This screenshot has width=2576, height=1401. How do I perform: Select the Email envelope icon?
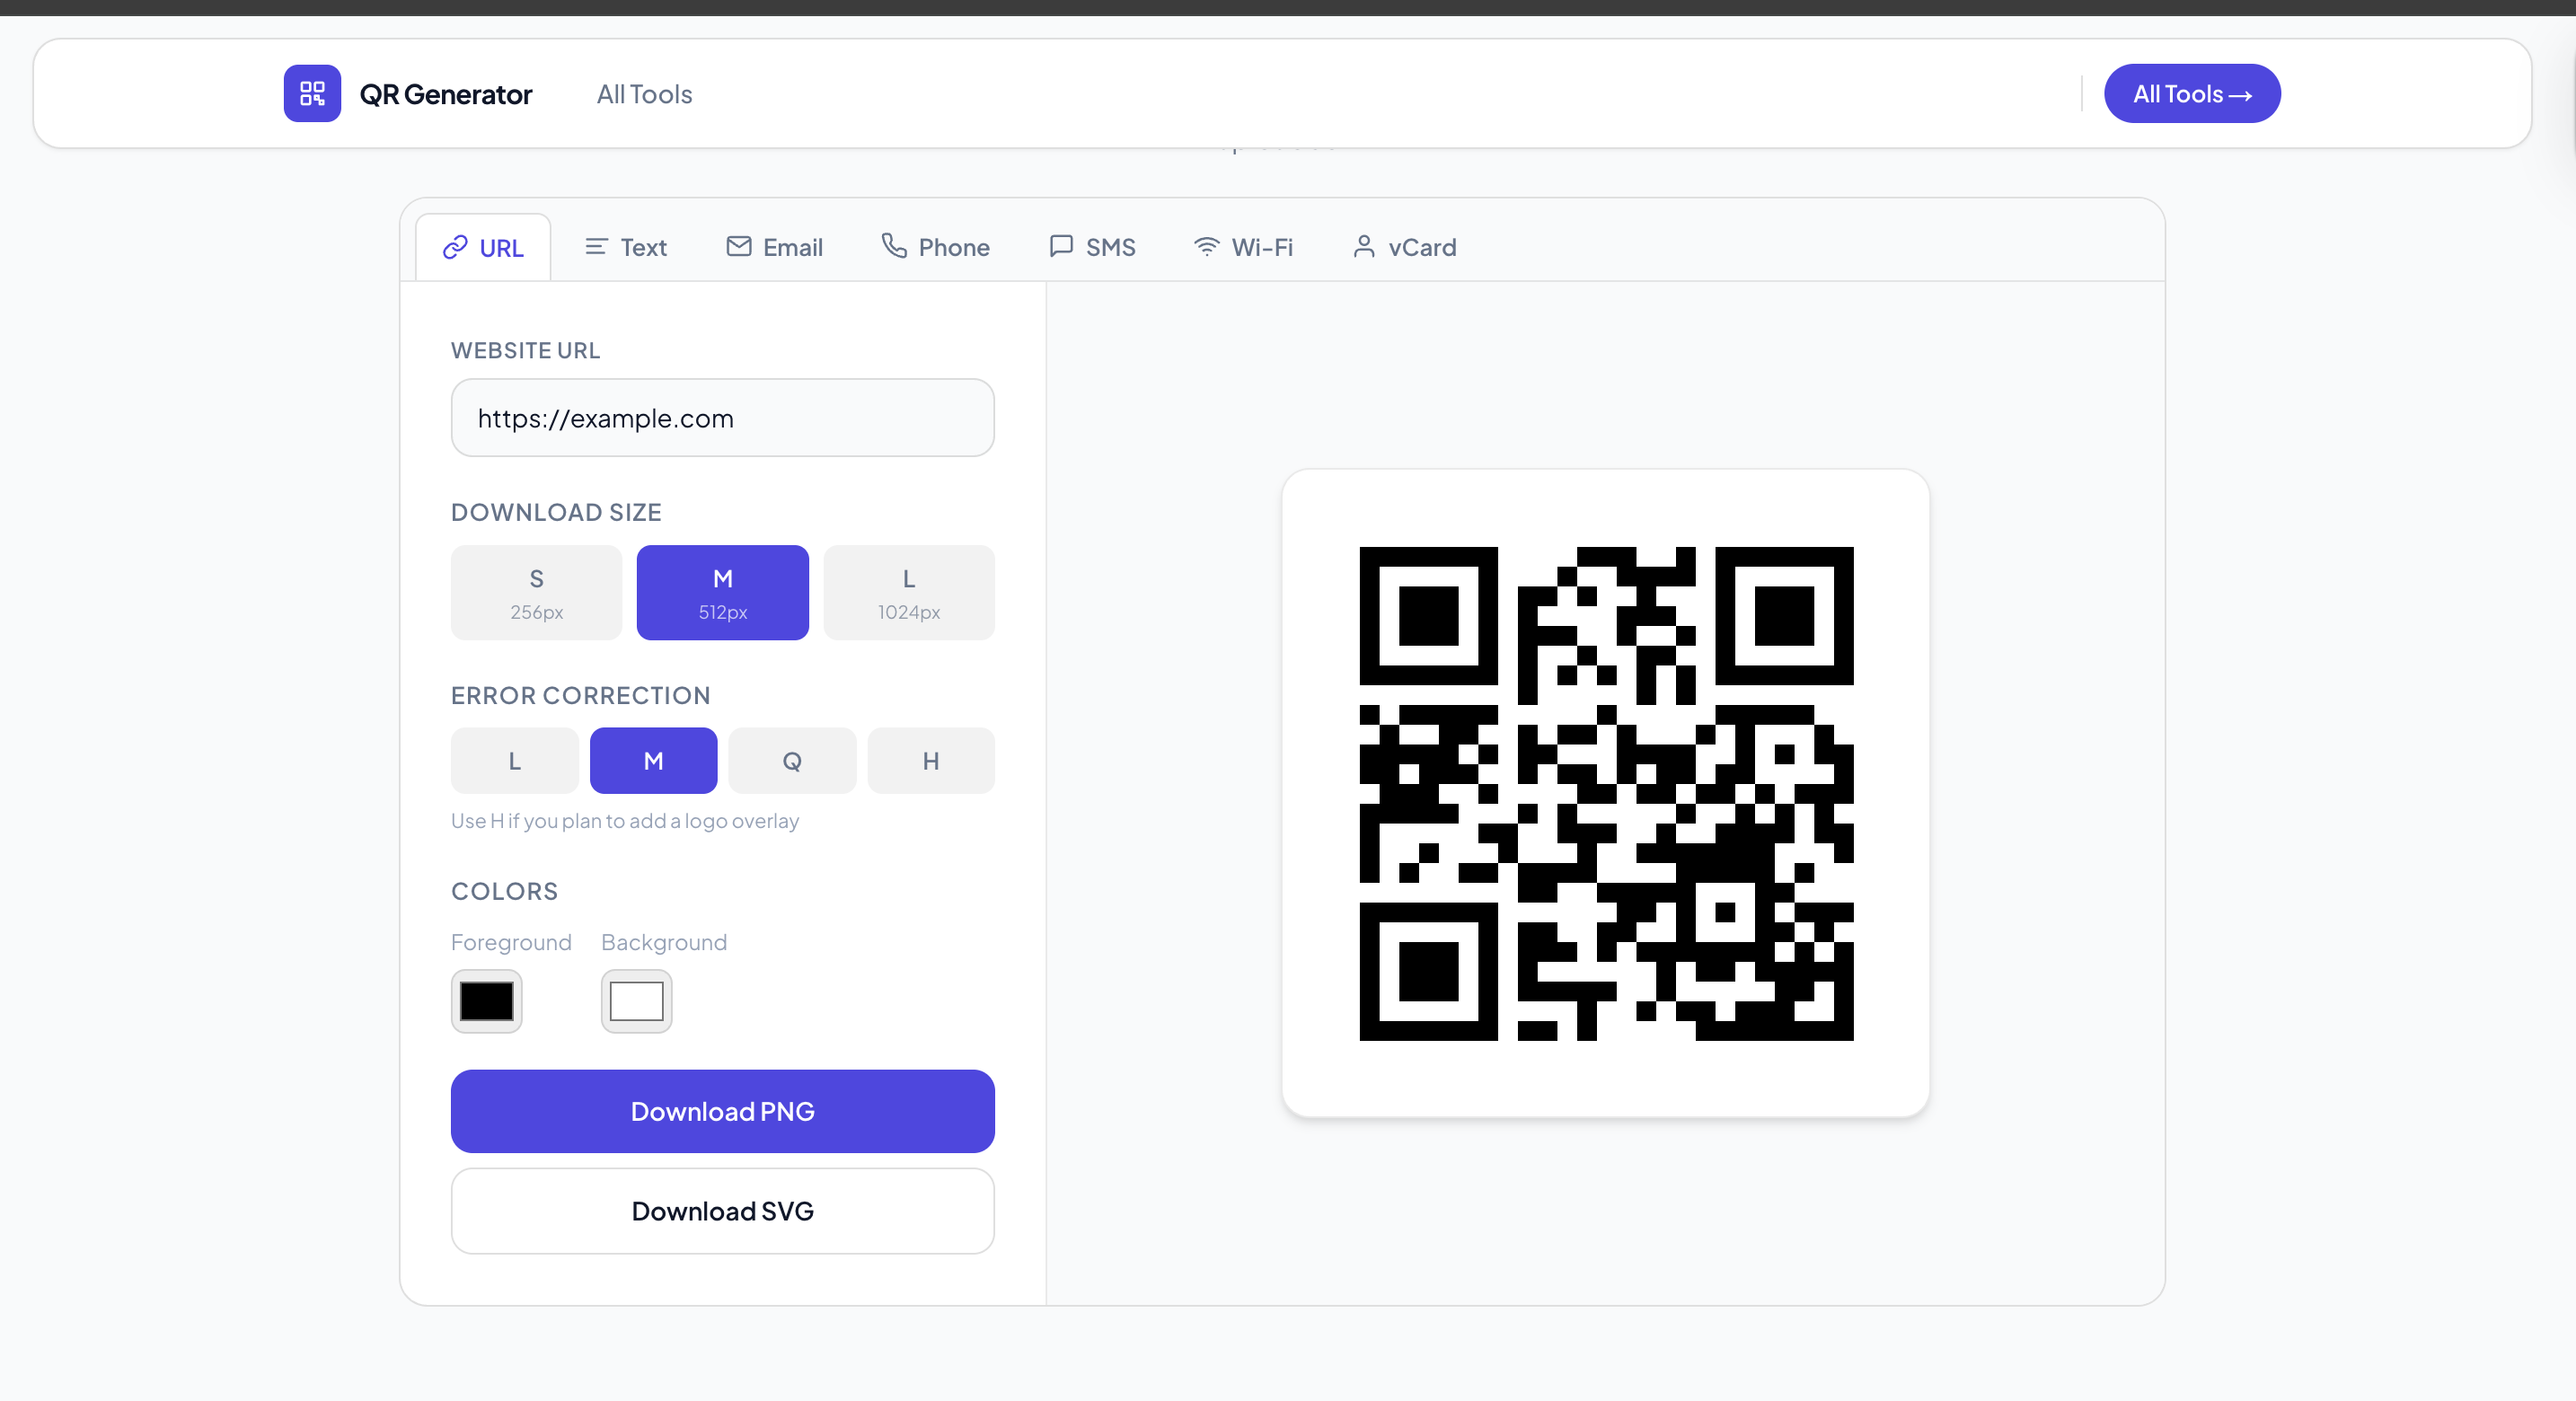pos(737,247)
